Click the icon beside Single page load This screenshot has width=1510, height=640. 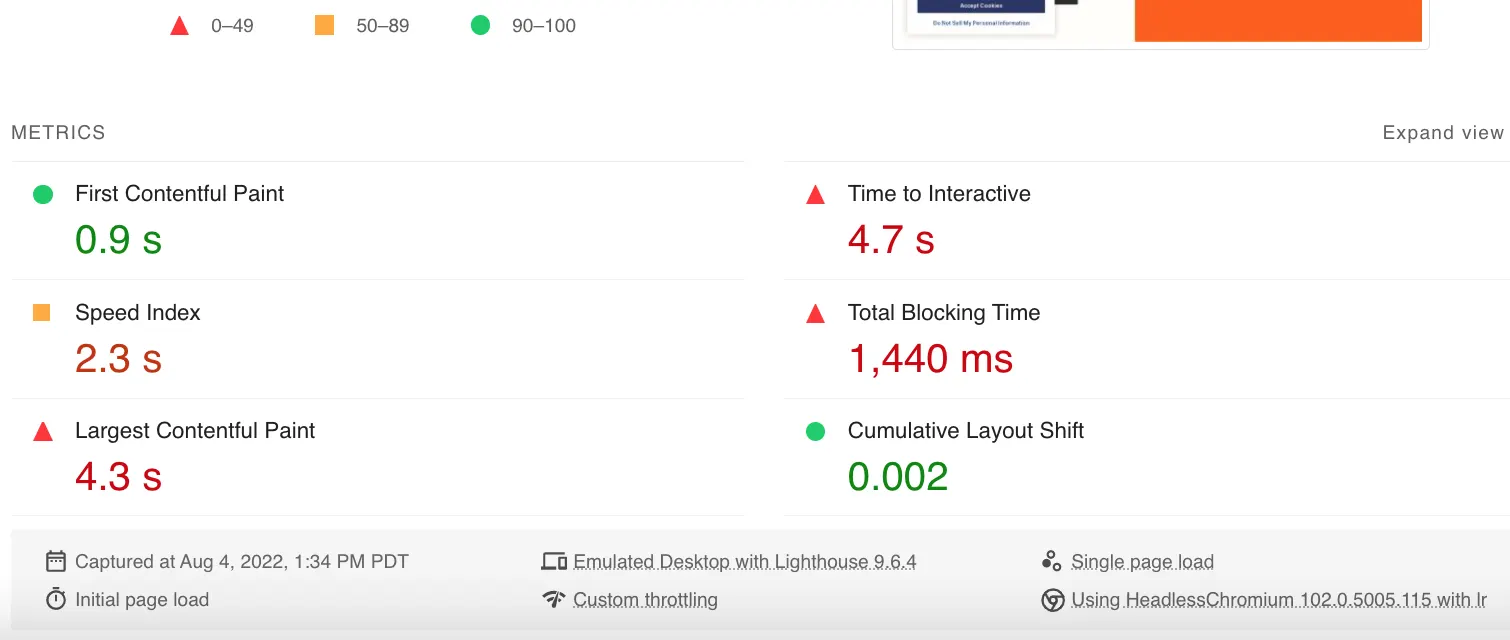[x=1051, y=561]
